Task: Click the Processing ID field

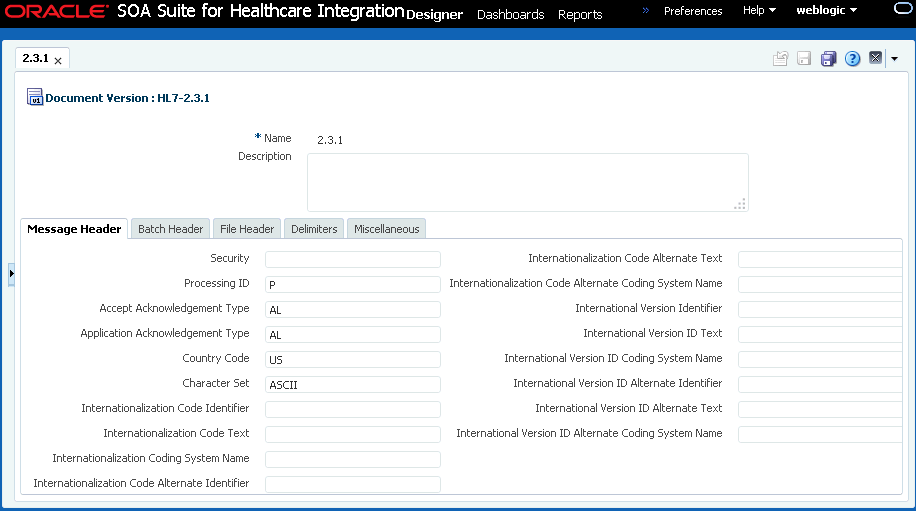Action: [x=353, y=284]
